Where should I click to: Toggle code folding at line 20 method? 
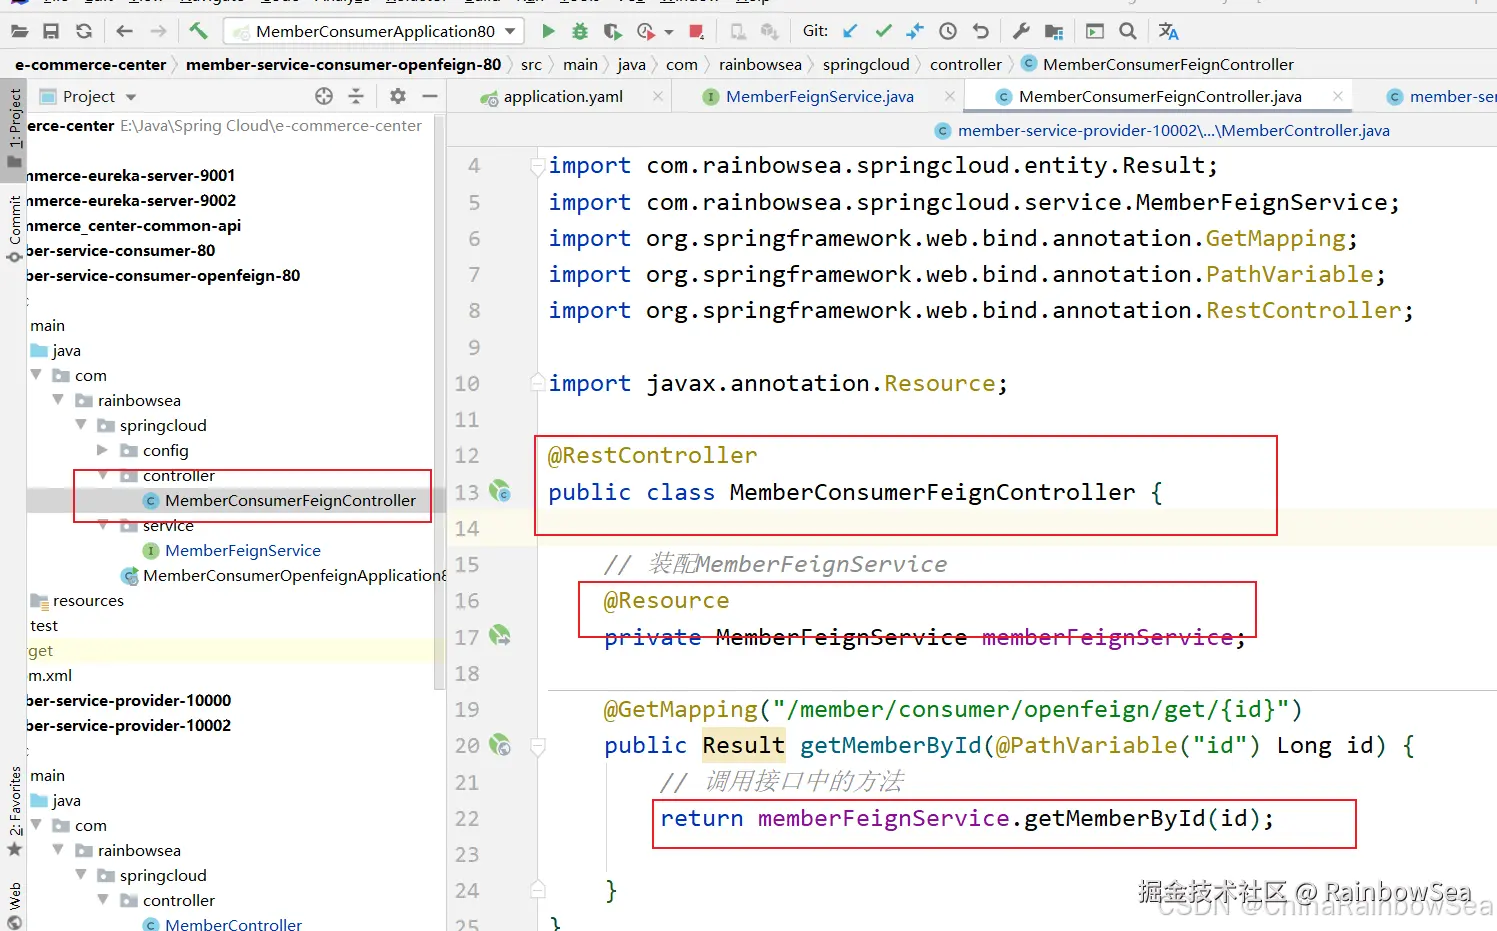click(x=538, y=746)
